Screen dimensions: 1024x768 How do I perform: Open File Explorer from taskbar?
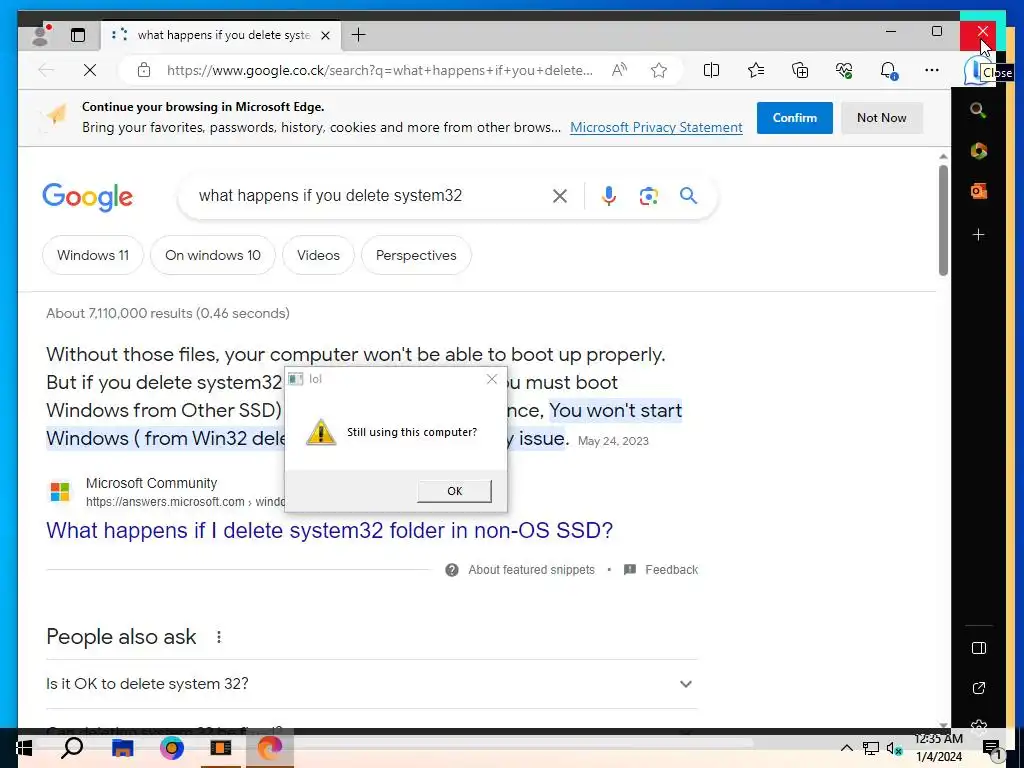pyautogui.click(x=122, y=748)
